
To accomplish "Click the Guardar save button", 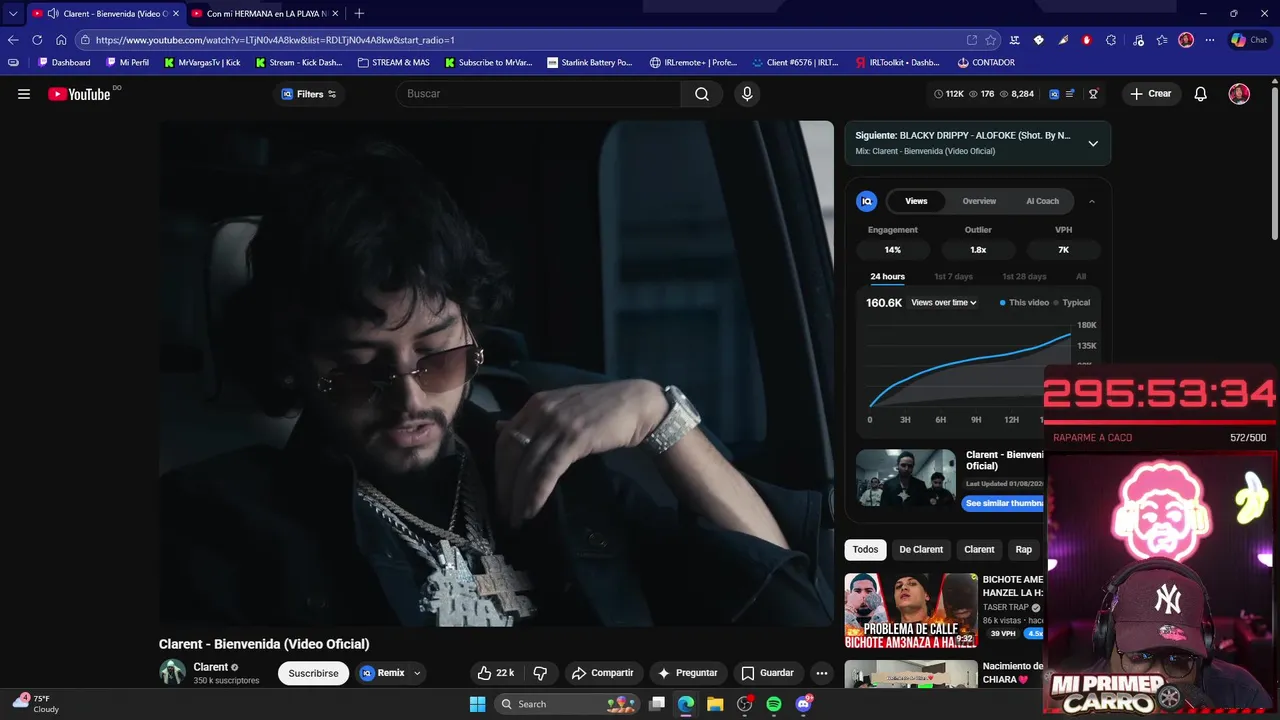I will (767, 673).
